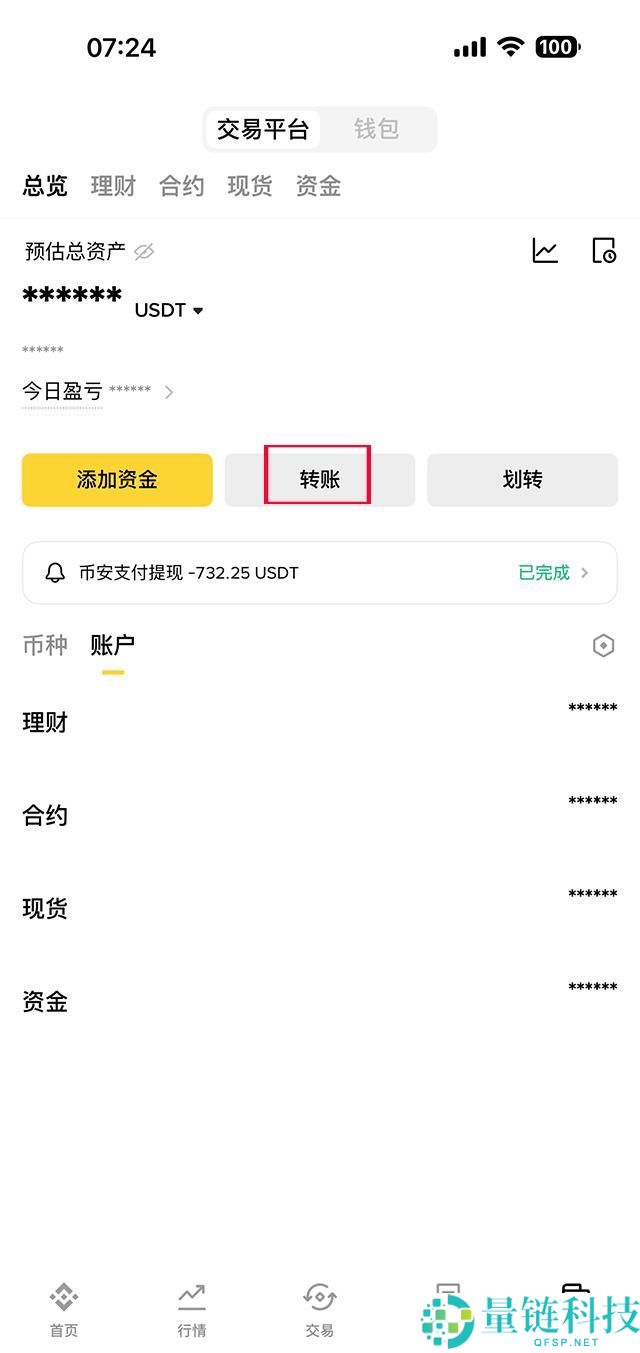This screenshot has height=1353, width=640.
Task: Open the 合约 account row
Action: coord(44,815)
